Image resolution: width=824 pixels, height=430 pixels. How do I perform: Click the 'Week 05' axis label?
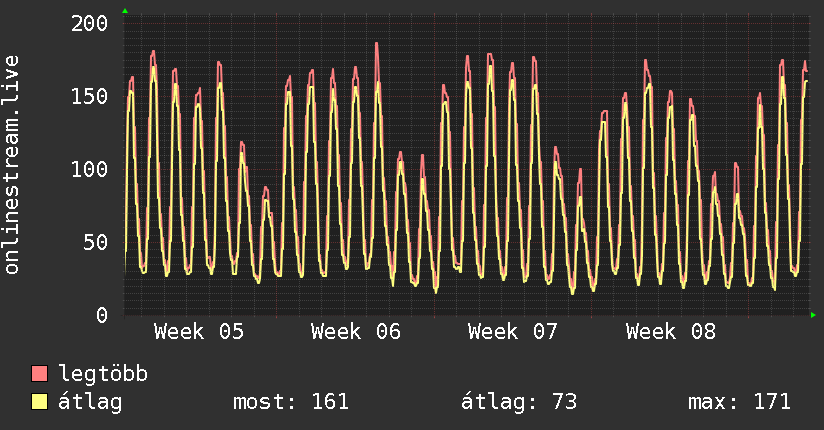point(199,332)
